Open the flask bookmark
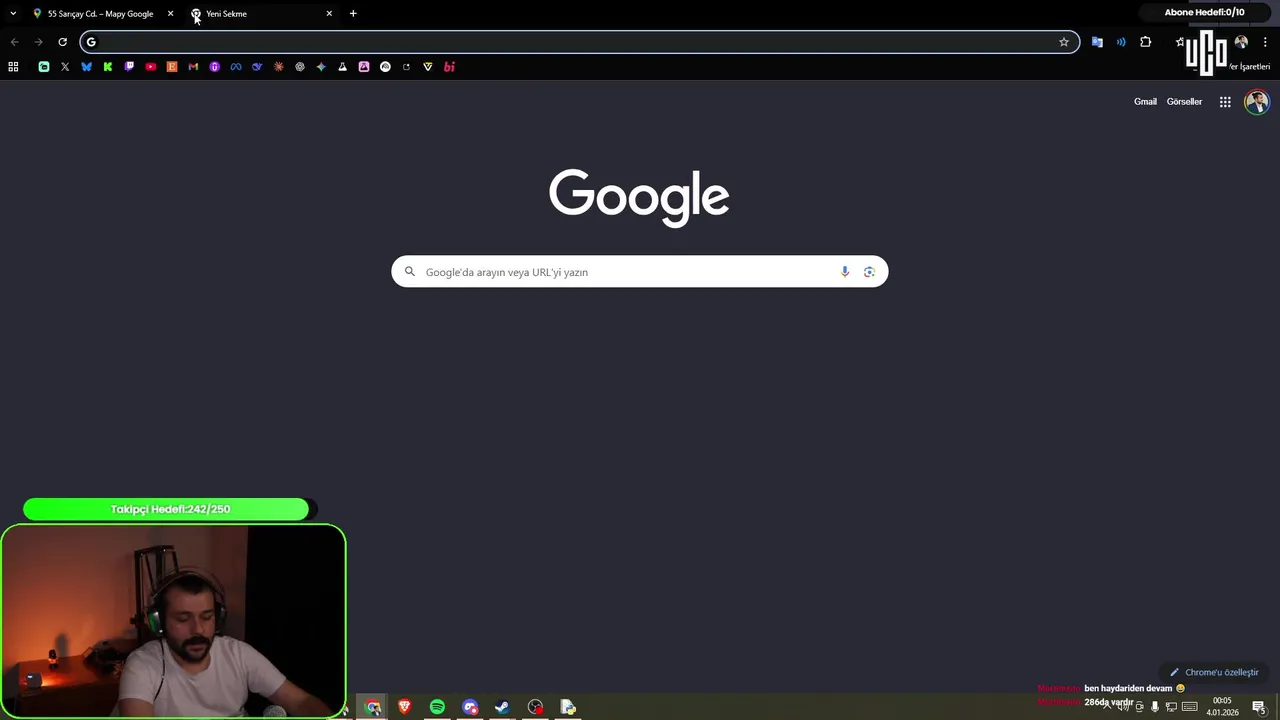 342,67
